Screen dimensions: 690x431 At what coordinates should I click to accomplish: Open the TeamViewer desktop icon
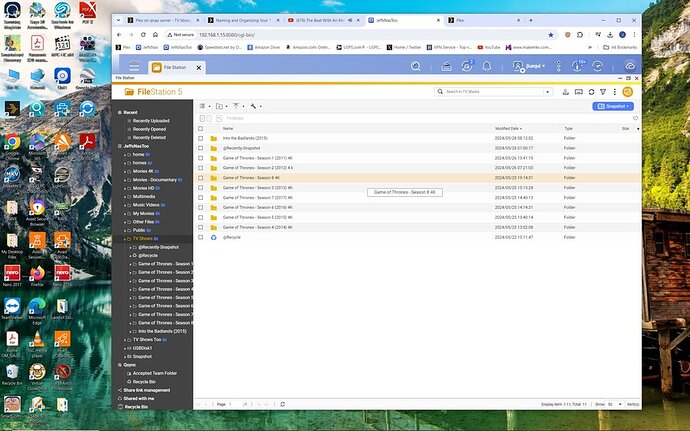(12, 308)
